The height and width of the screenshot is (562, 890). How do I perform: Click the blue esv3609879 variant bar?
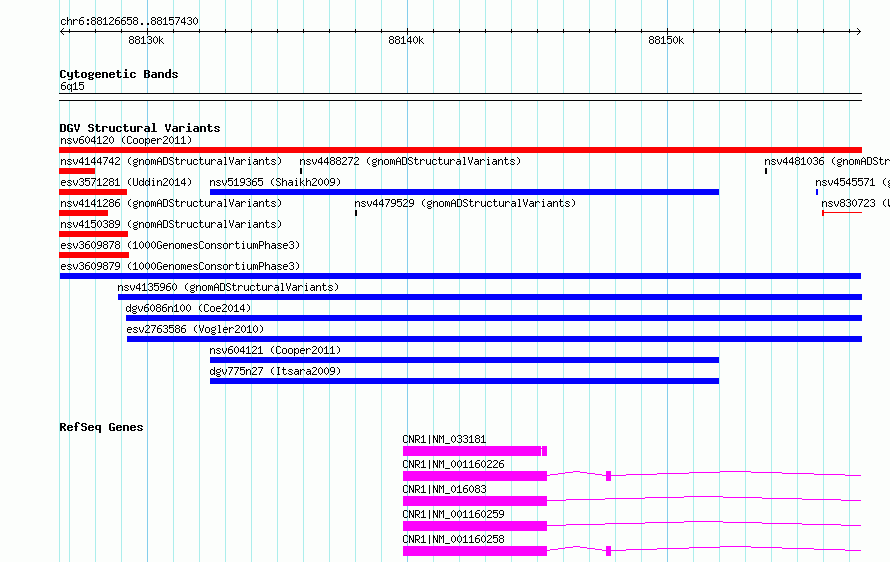460,276
